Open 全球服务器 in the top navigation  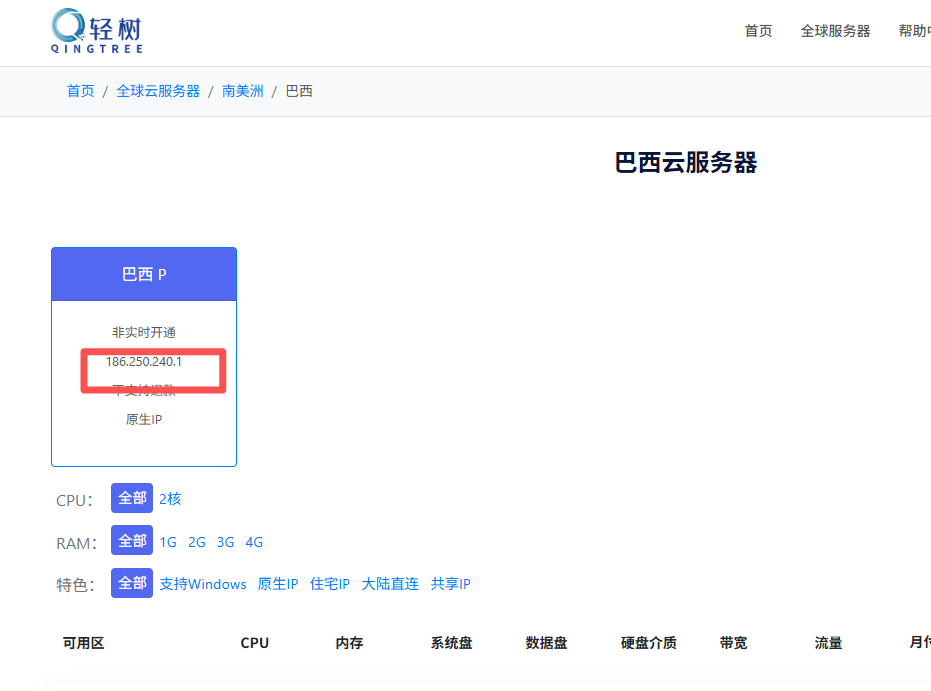(835, 31)
